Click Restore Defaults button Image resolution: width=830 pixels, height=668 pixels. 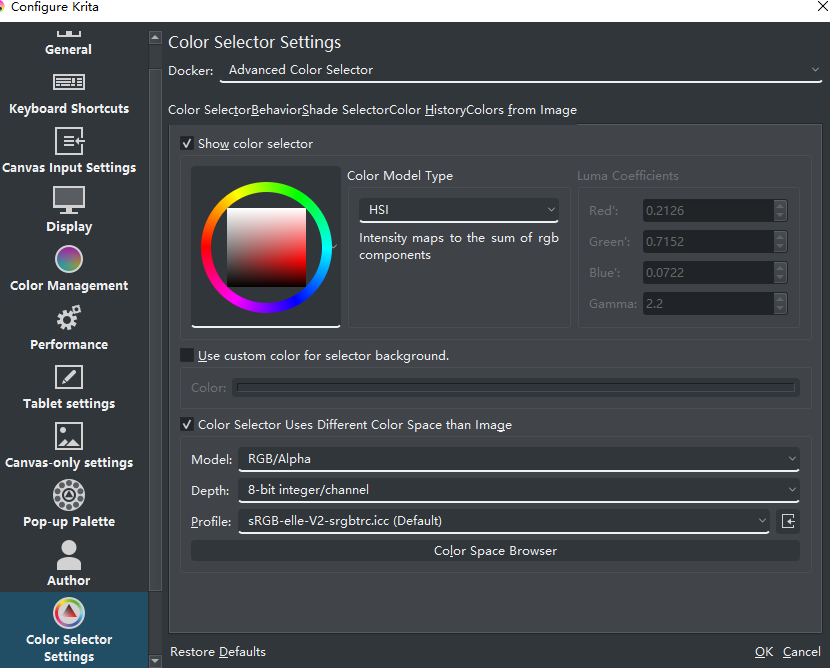(x=218, y=652)
